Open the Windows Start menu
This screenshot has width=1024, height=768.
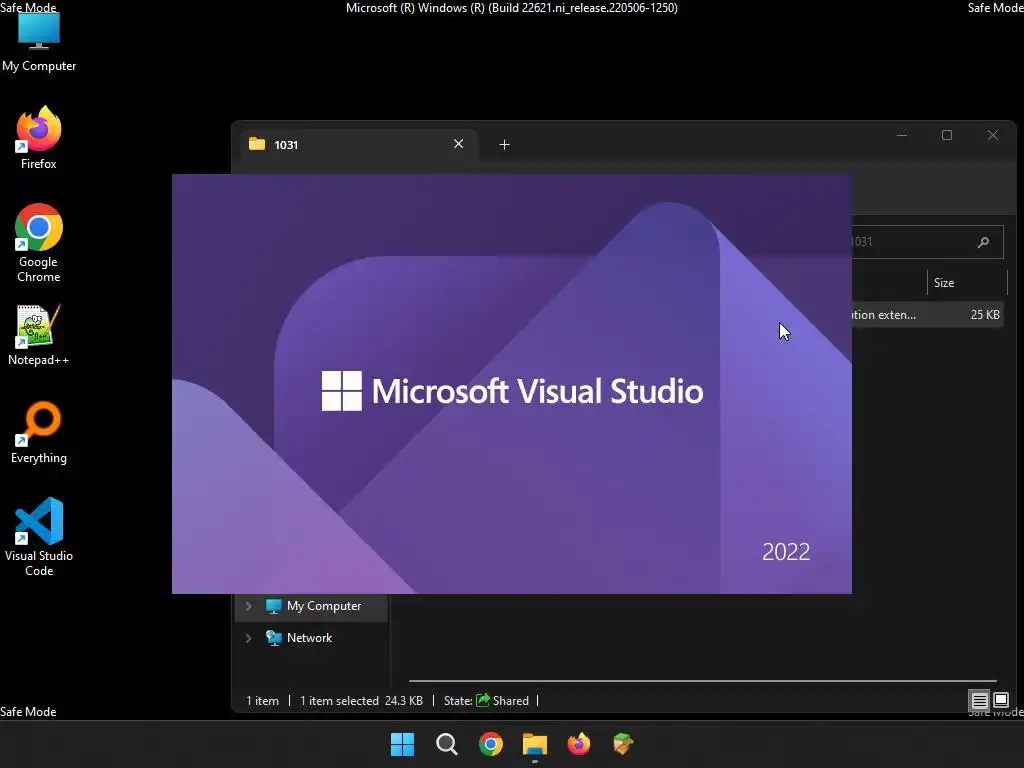tap(402, 744)
